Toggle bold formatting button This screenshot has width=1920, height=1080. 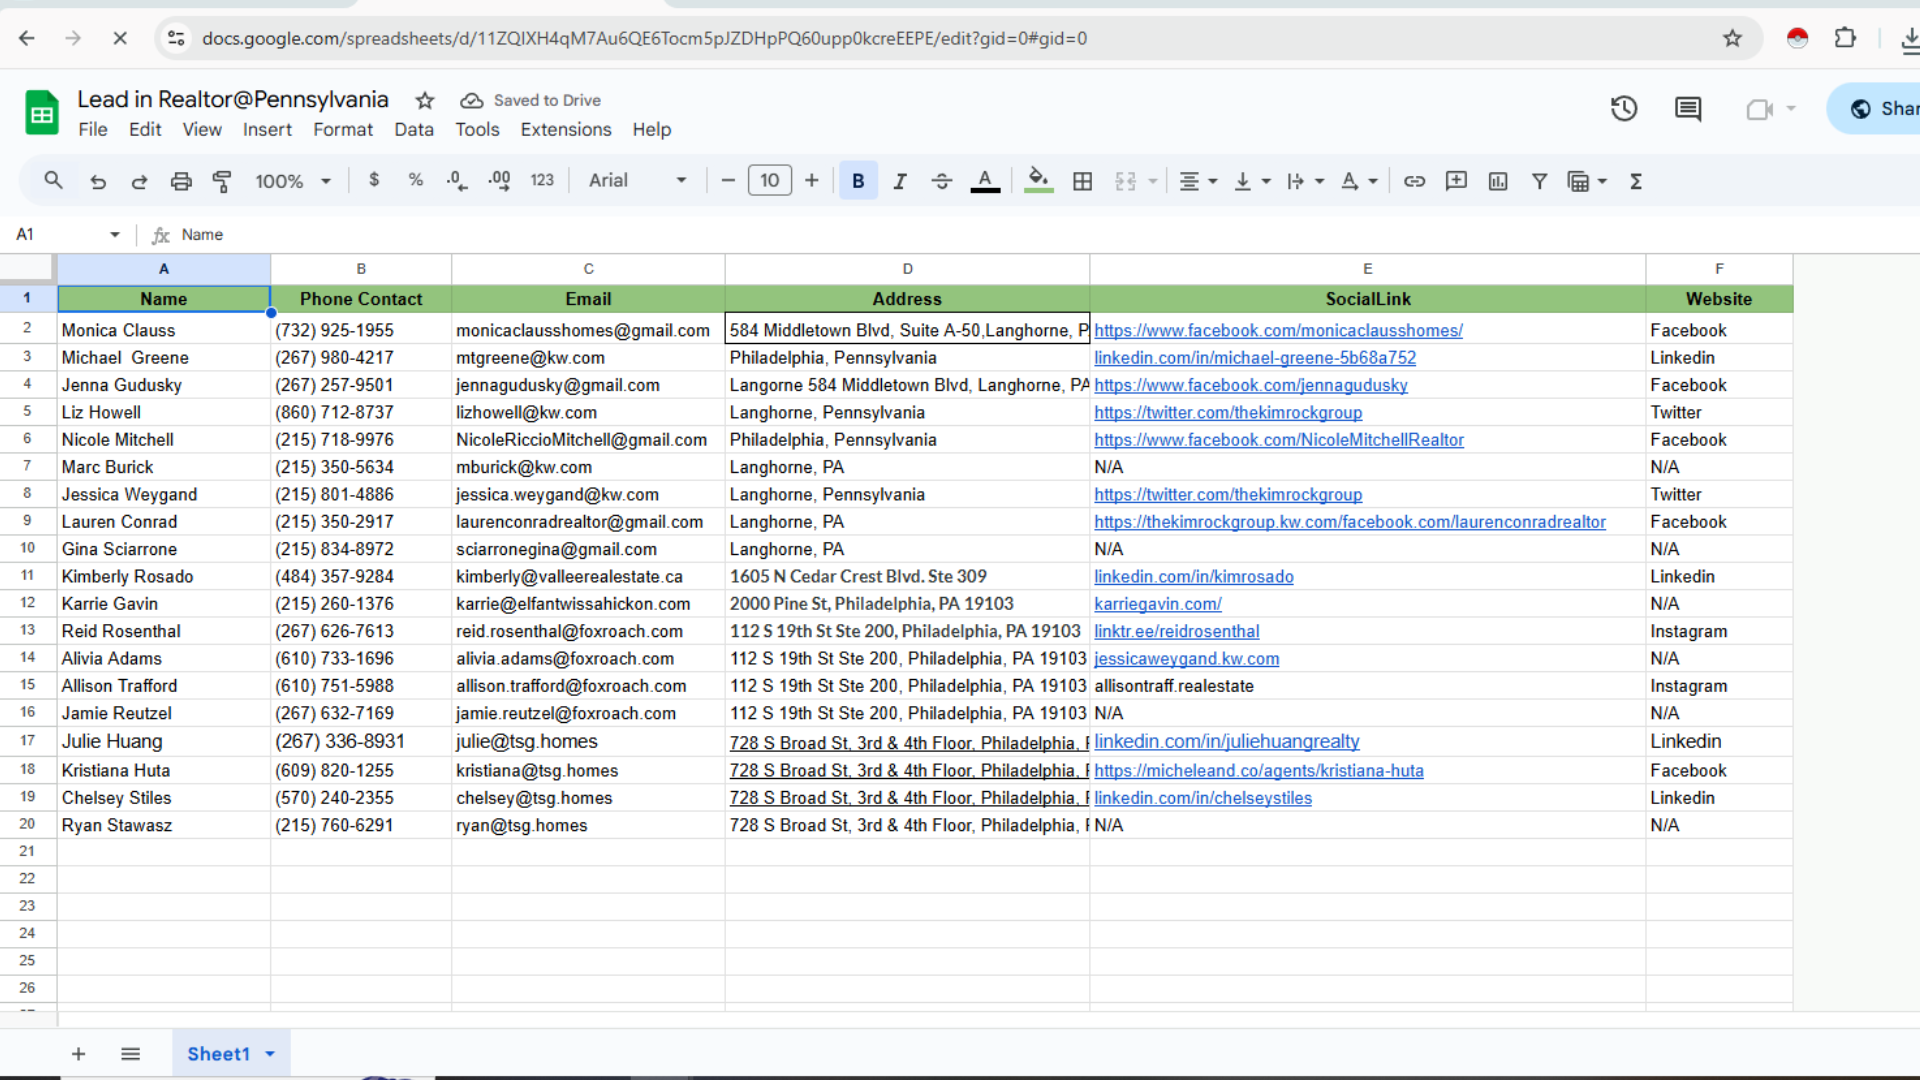(x=858, y=181)
